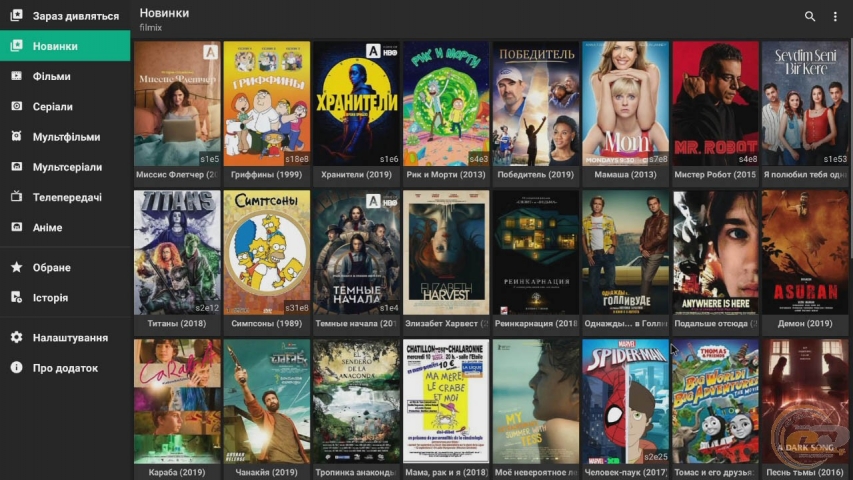Open Налаштування settings
The height and width of the screenshot is (480, 853).
(65, 337)
